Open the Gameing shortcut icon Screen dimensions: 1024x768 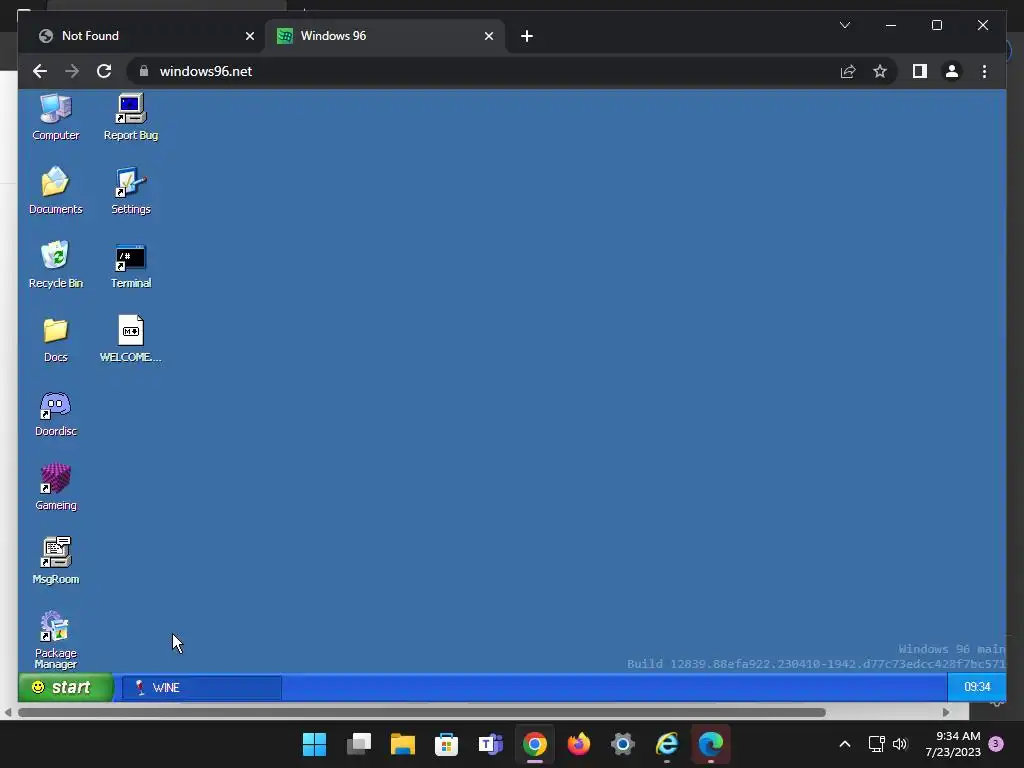pyautogui.click(x=56, y=487)
